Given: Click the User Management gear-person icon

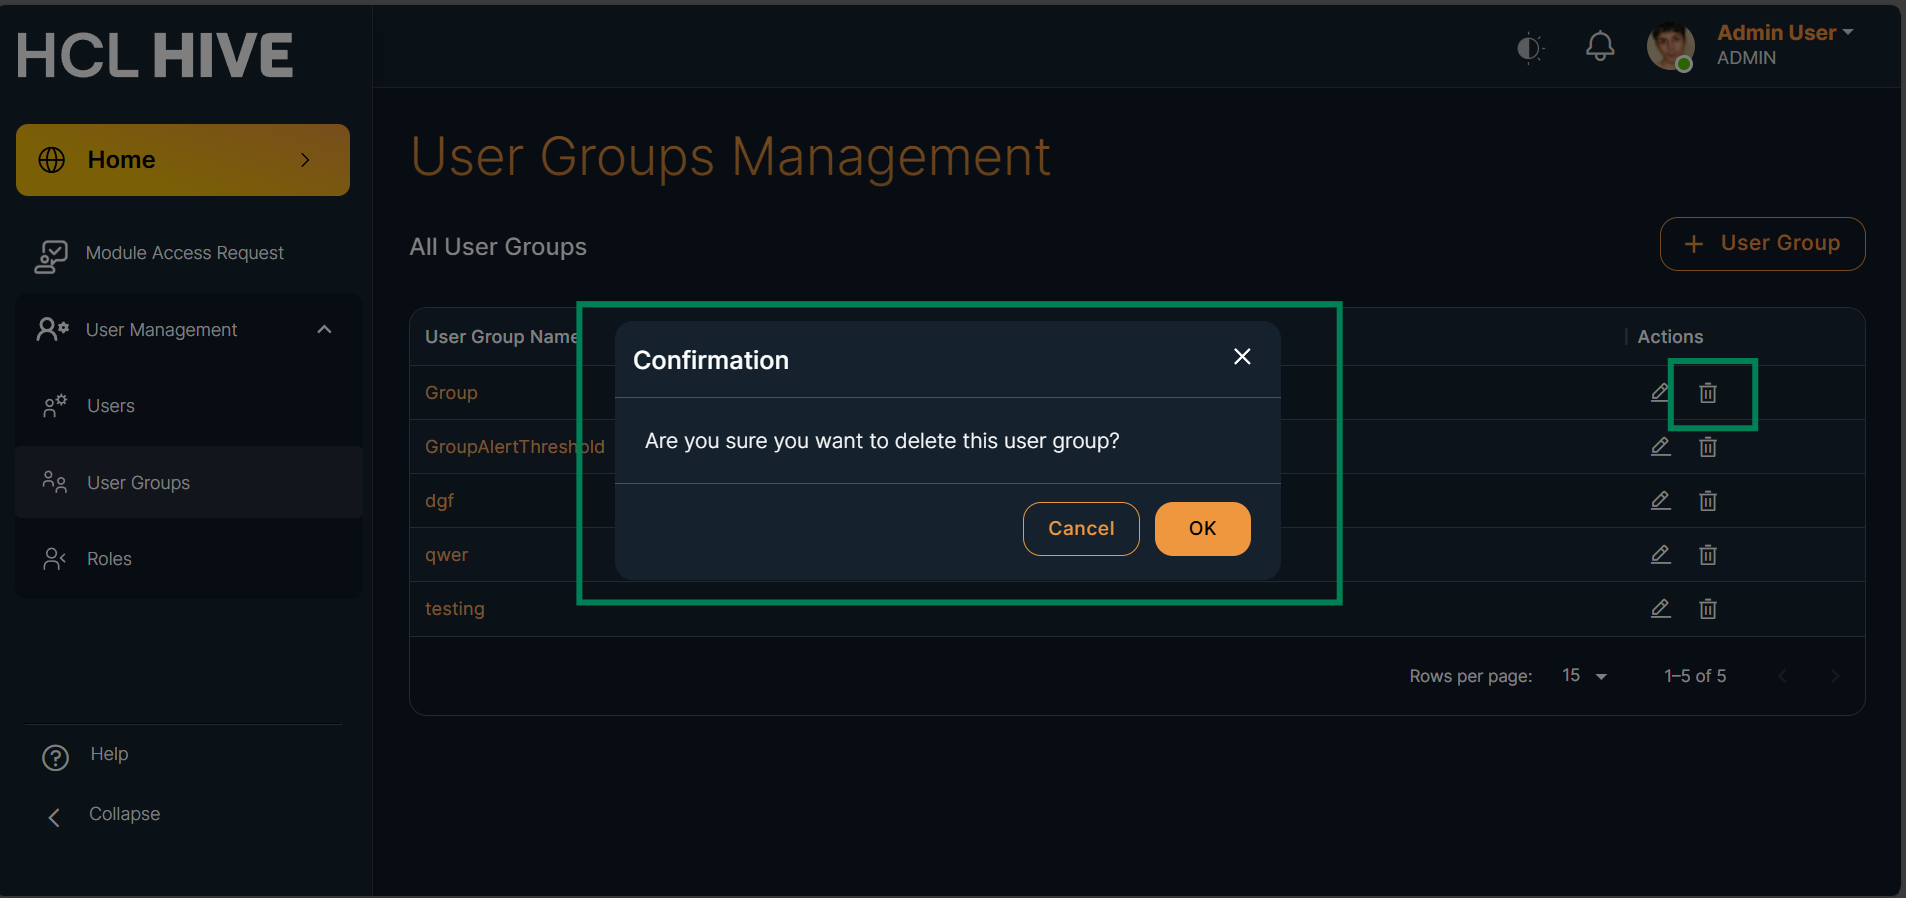Looking at the screenshot, I should [x=52, y=329].
